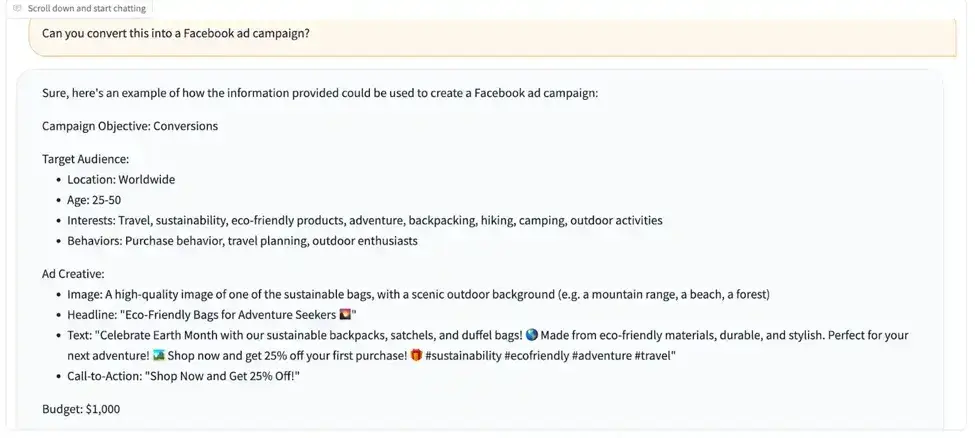975x438 pixels.
Task: Click the "#sustainability" hashtag text
Action: coord(469,355)
